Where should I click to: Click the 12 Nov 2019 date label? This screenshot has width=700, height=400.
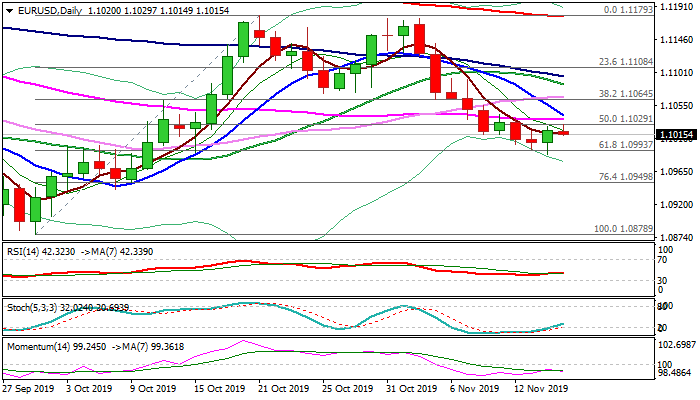[540, 389]
